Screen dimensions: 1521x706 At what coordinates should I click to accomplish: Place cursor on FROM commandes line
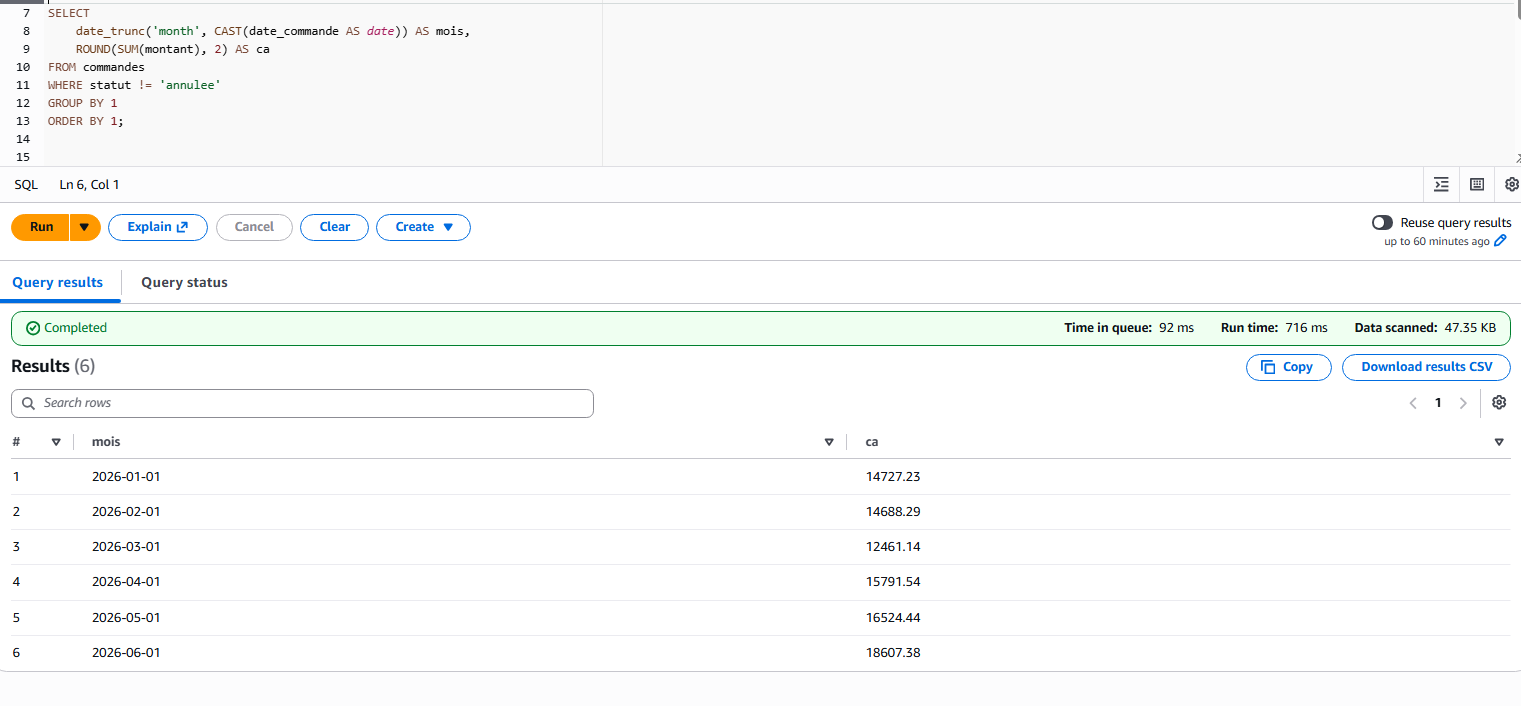(x=96, y=67)
